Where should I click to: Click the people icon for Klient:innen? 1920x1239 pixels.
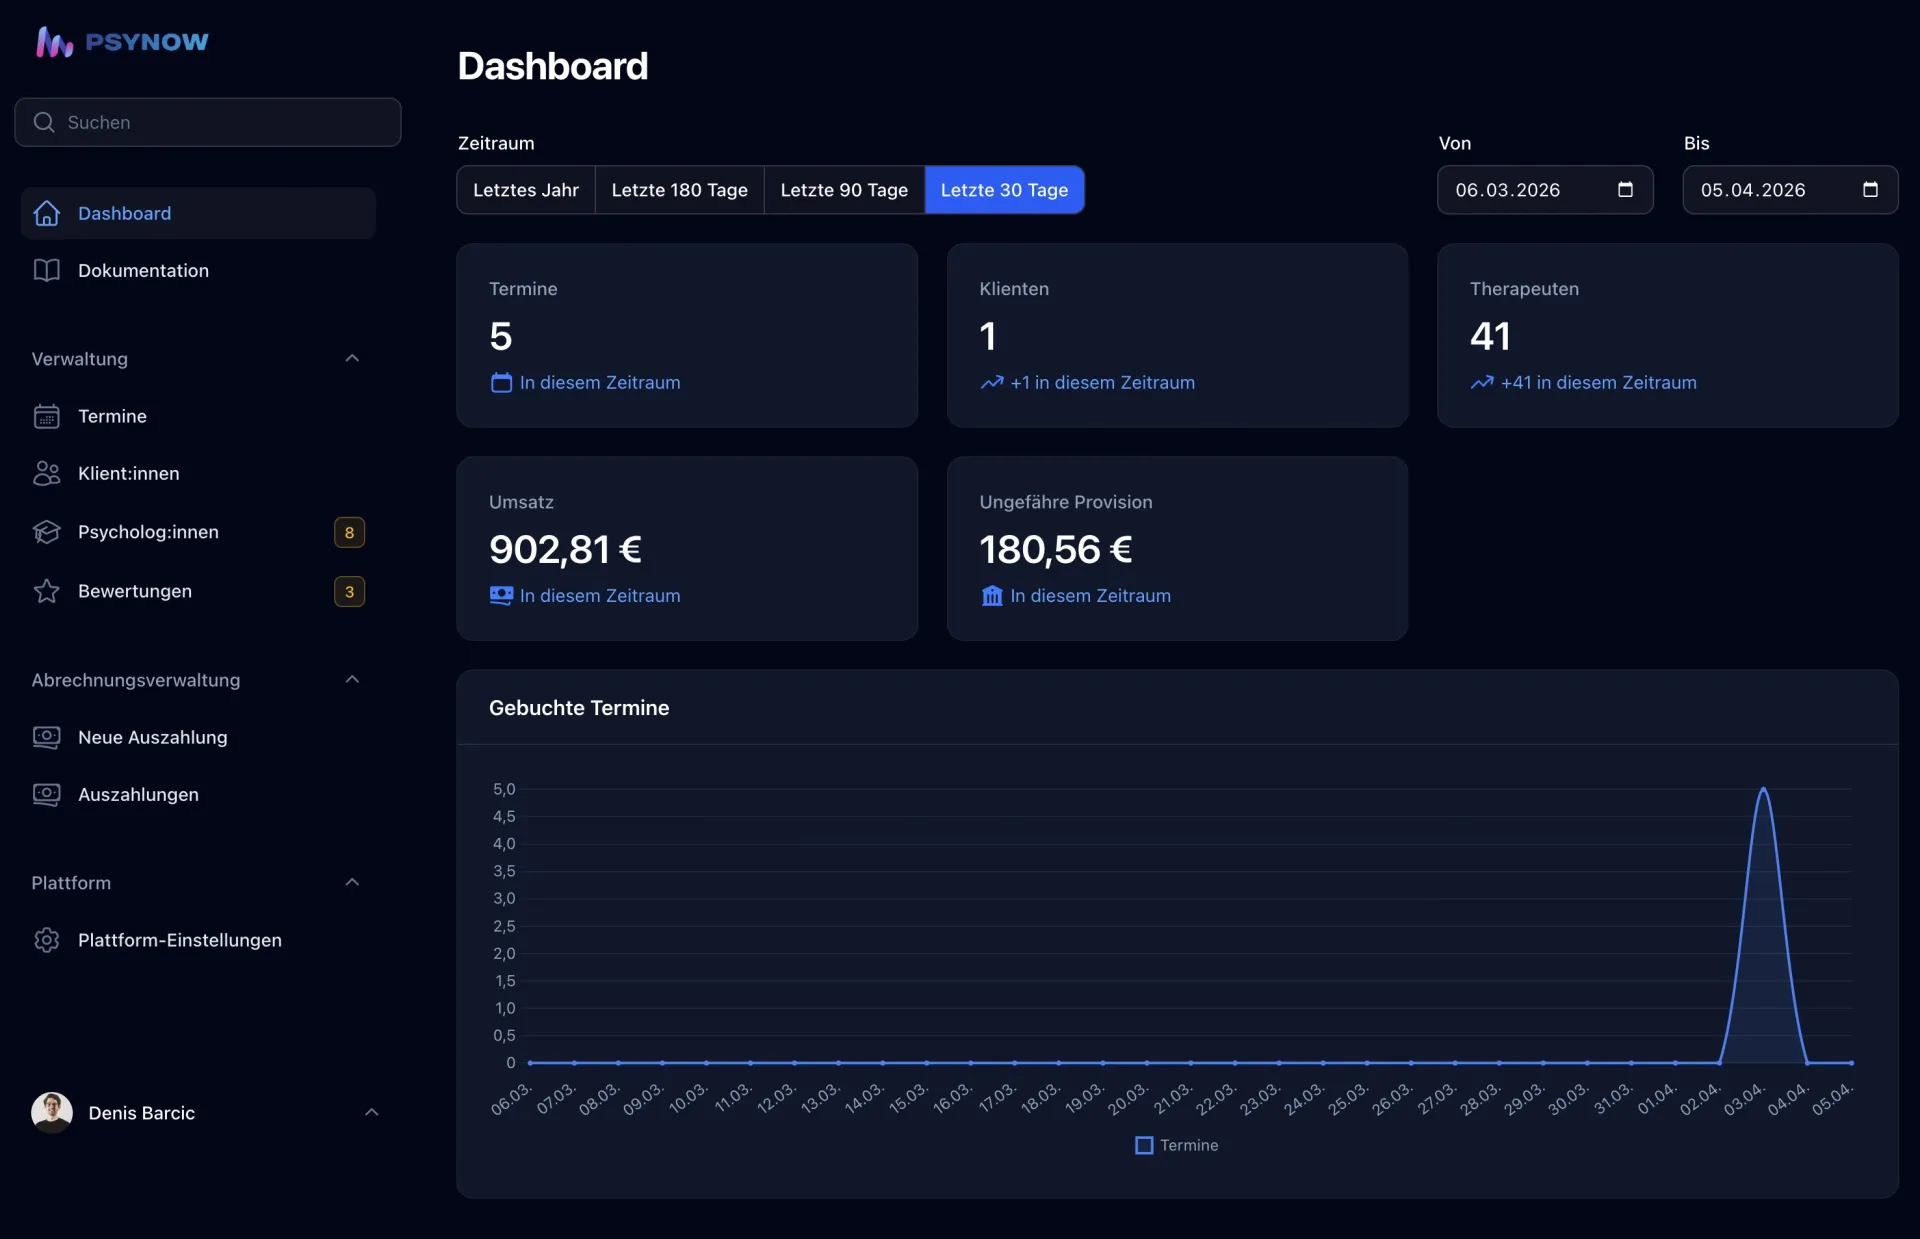pos(46,473)
